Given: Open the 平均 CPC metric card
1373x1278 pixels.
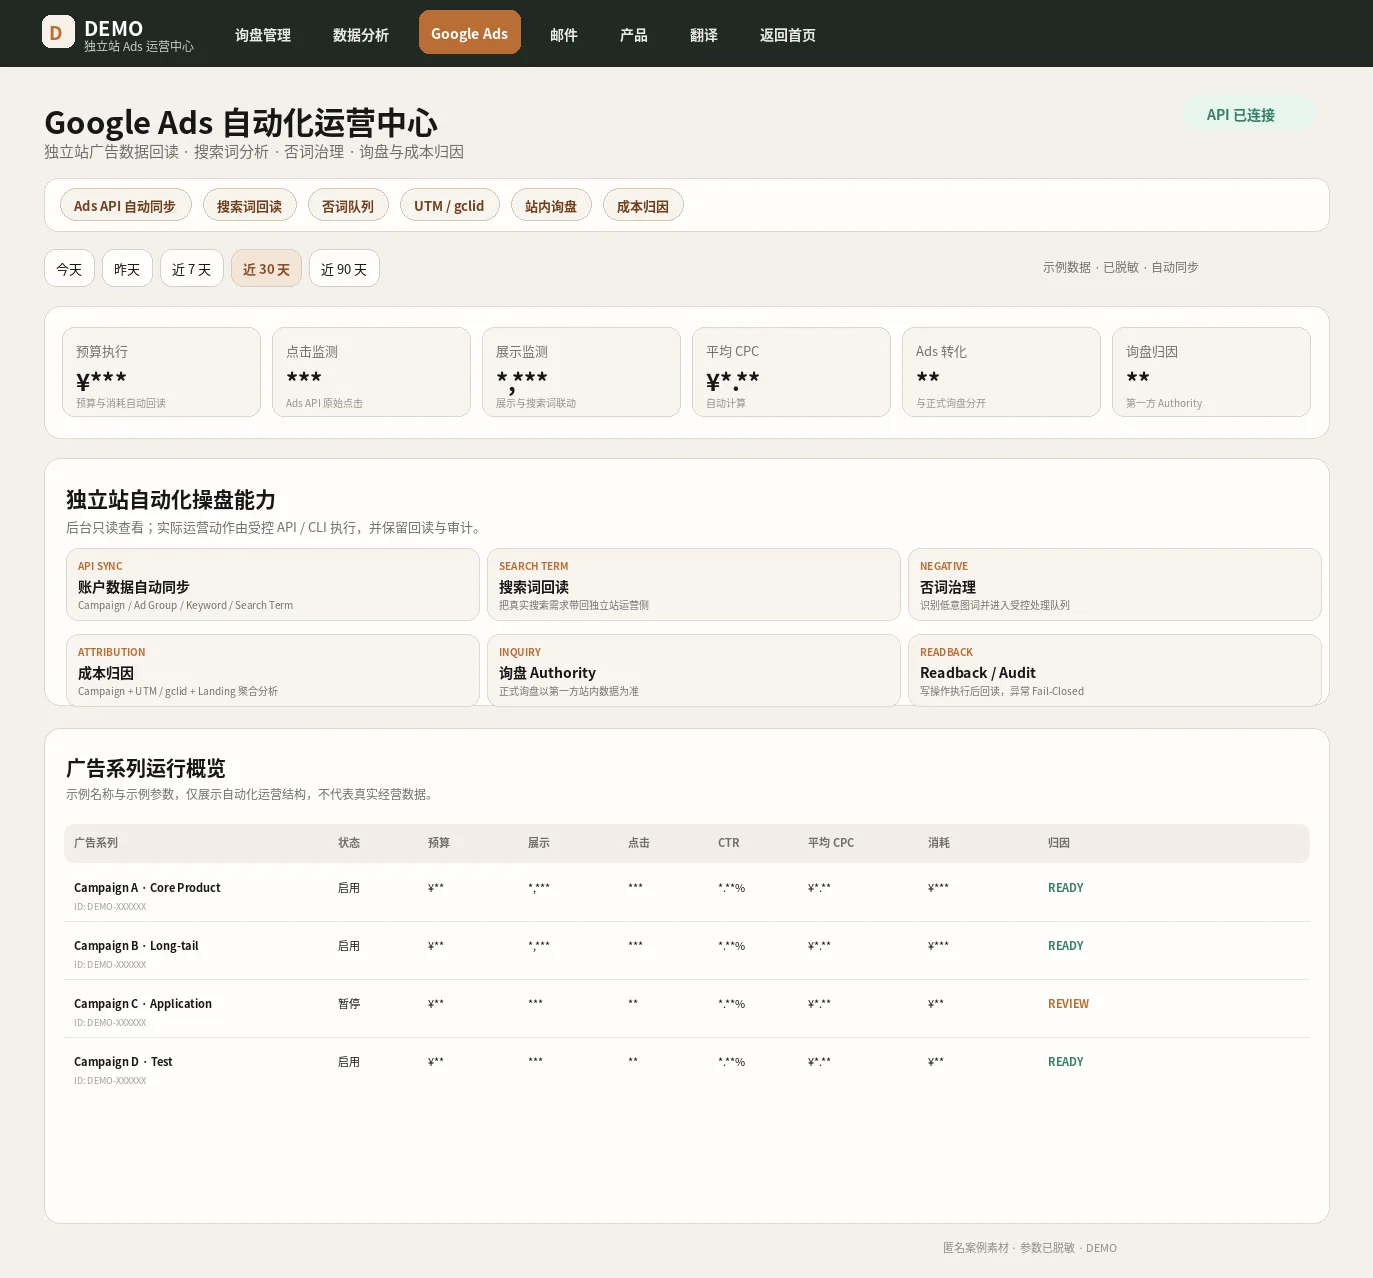Looking at the screenshot, I should click(791, 372).
